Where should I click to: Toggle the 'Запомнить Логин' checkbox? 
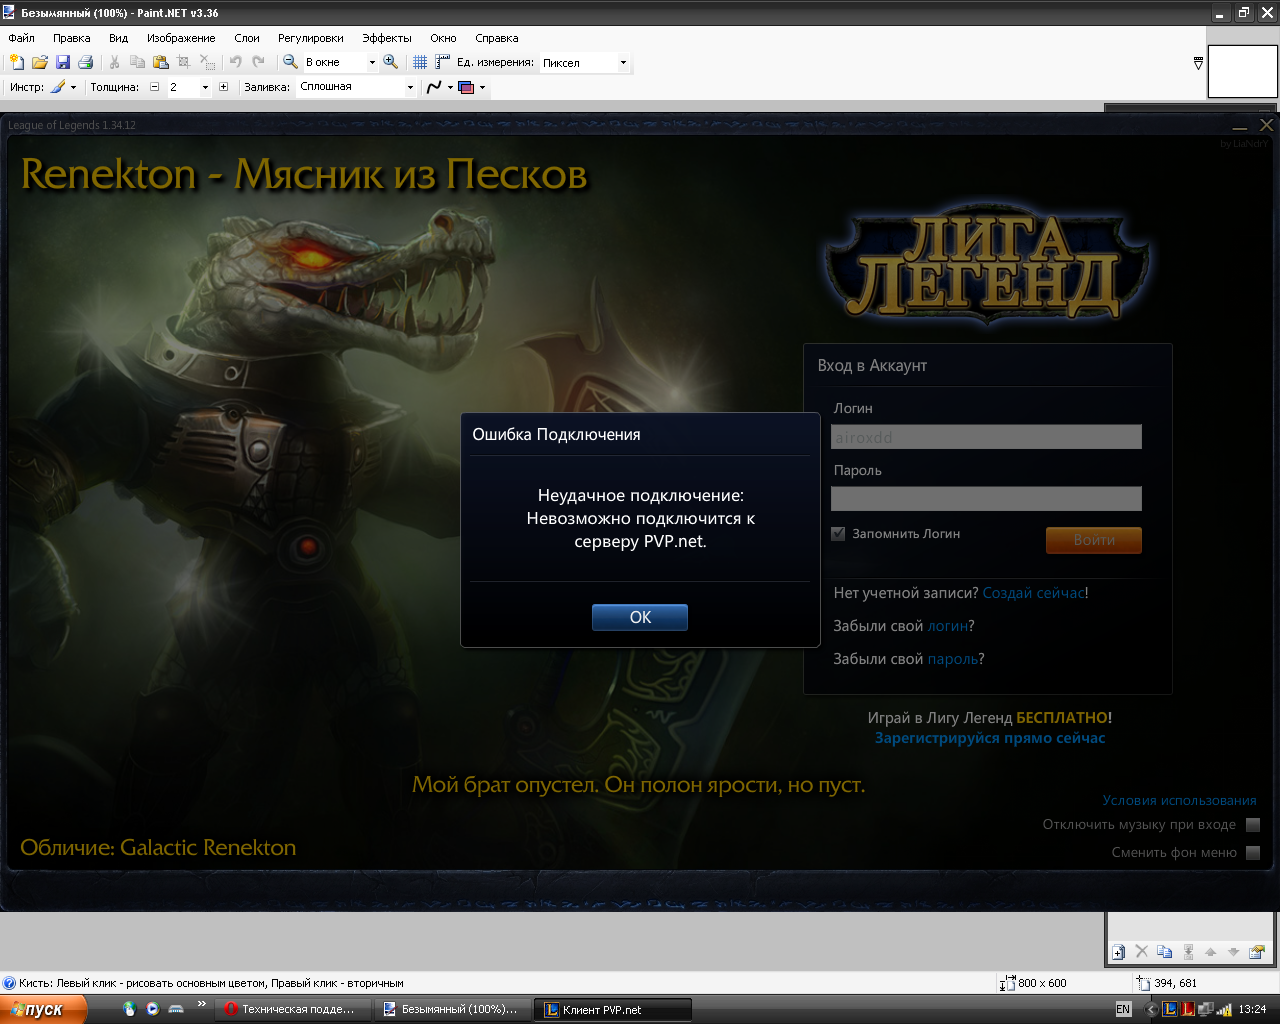tap(839, 534)
